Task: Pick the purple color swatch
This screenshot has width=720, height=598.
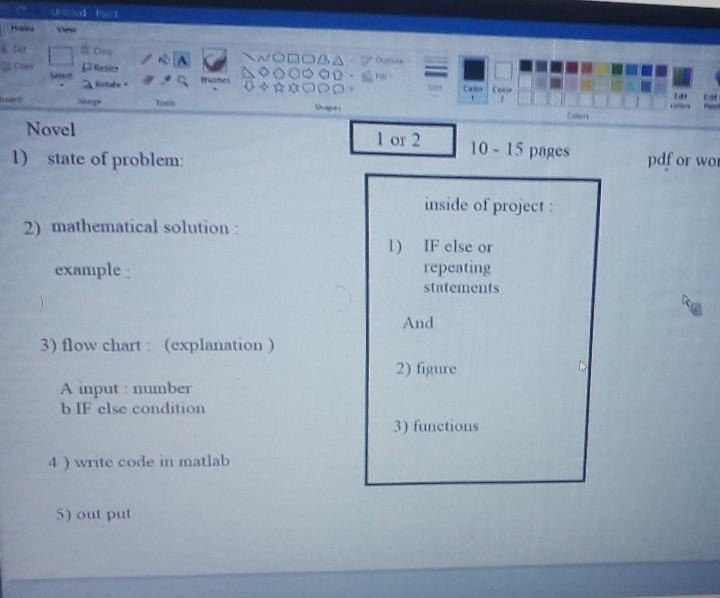Action: pyautogui.click(x=661, y=70)
